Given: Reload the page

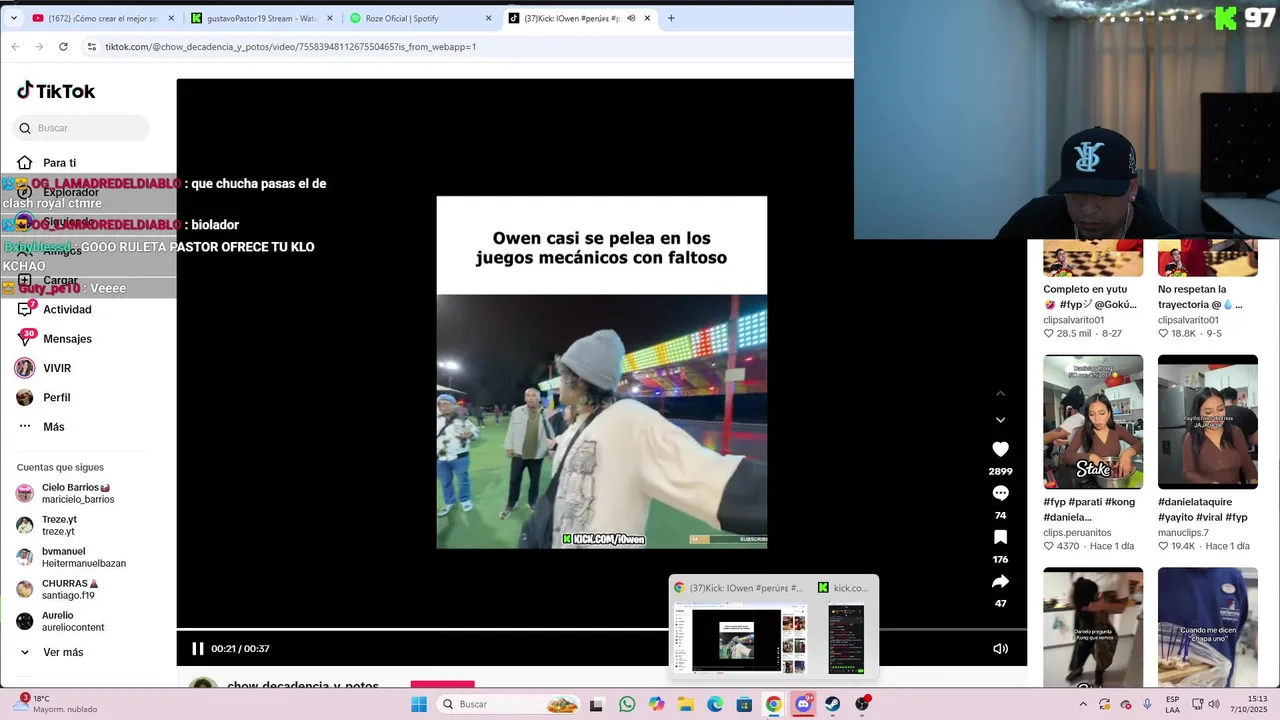Looking at the screenshot, I should point(63,46).
